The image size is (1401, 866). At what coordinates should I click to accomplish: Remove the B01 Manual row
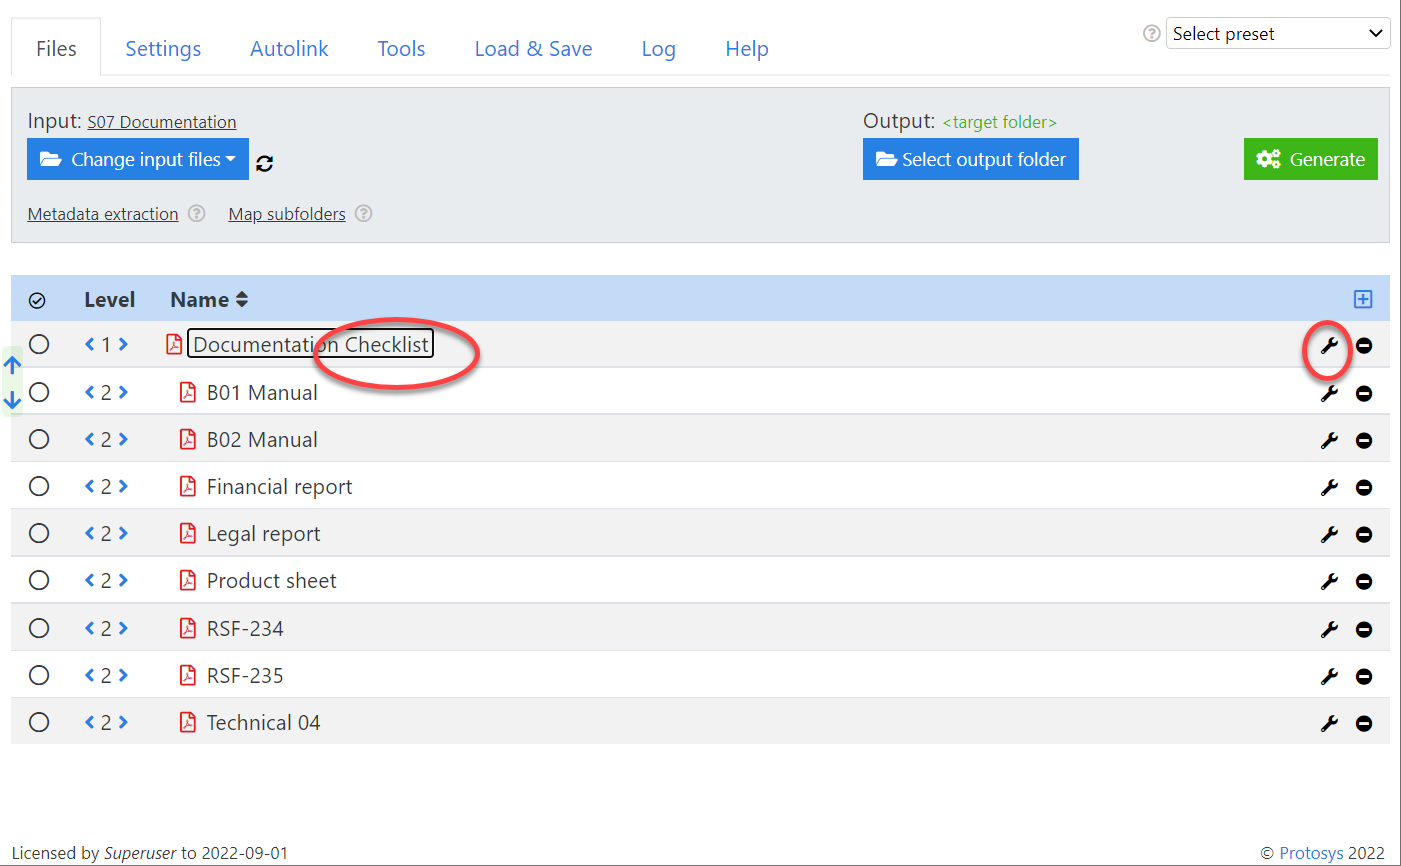1364,393
